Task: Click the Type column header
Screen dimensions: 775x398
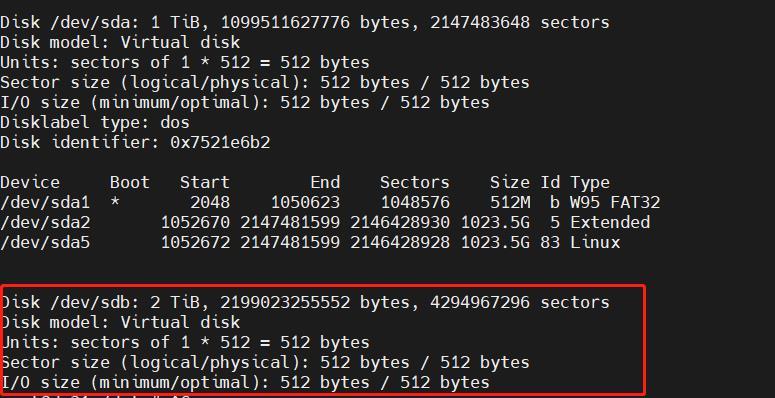Action: [590, 183]
